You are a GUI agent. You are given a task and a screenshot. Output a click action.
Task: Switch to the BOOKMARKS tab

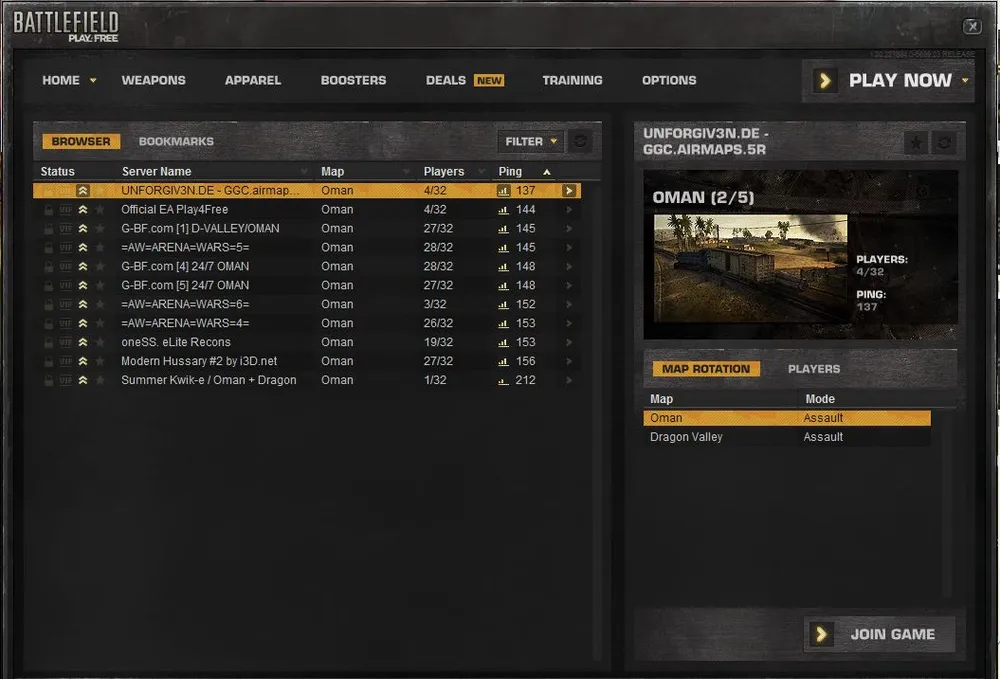point(176,142)
